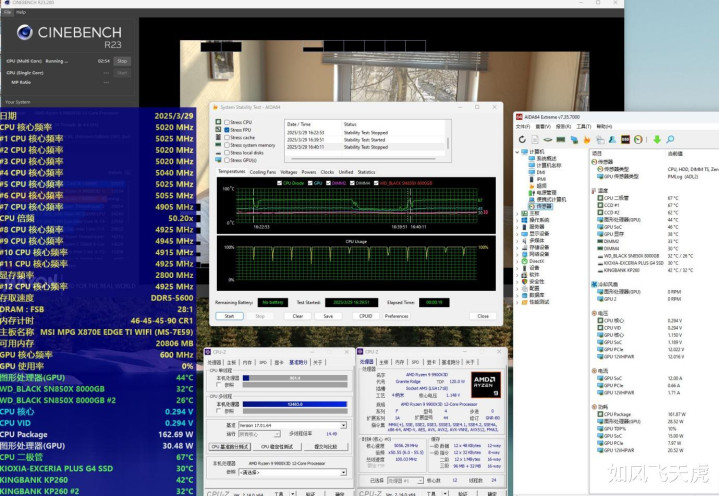Click the Stress GPU monitor icon

click(218, 160)
